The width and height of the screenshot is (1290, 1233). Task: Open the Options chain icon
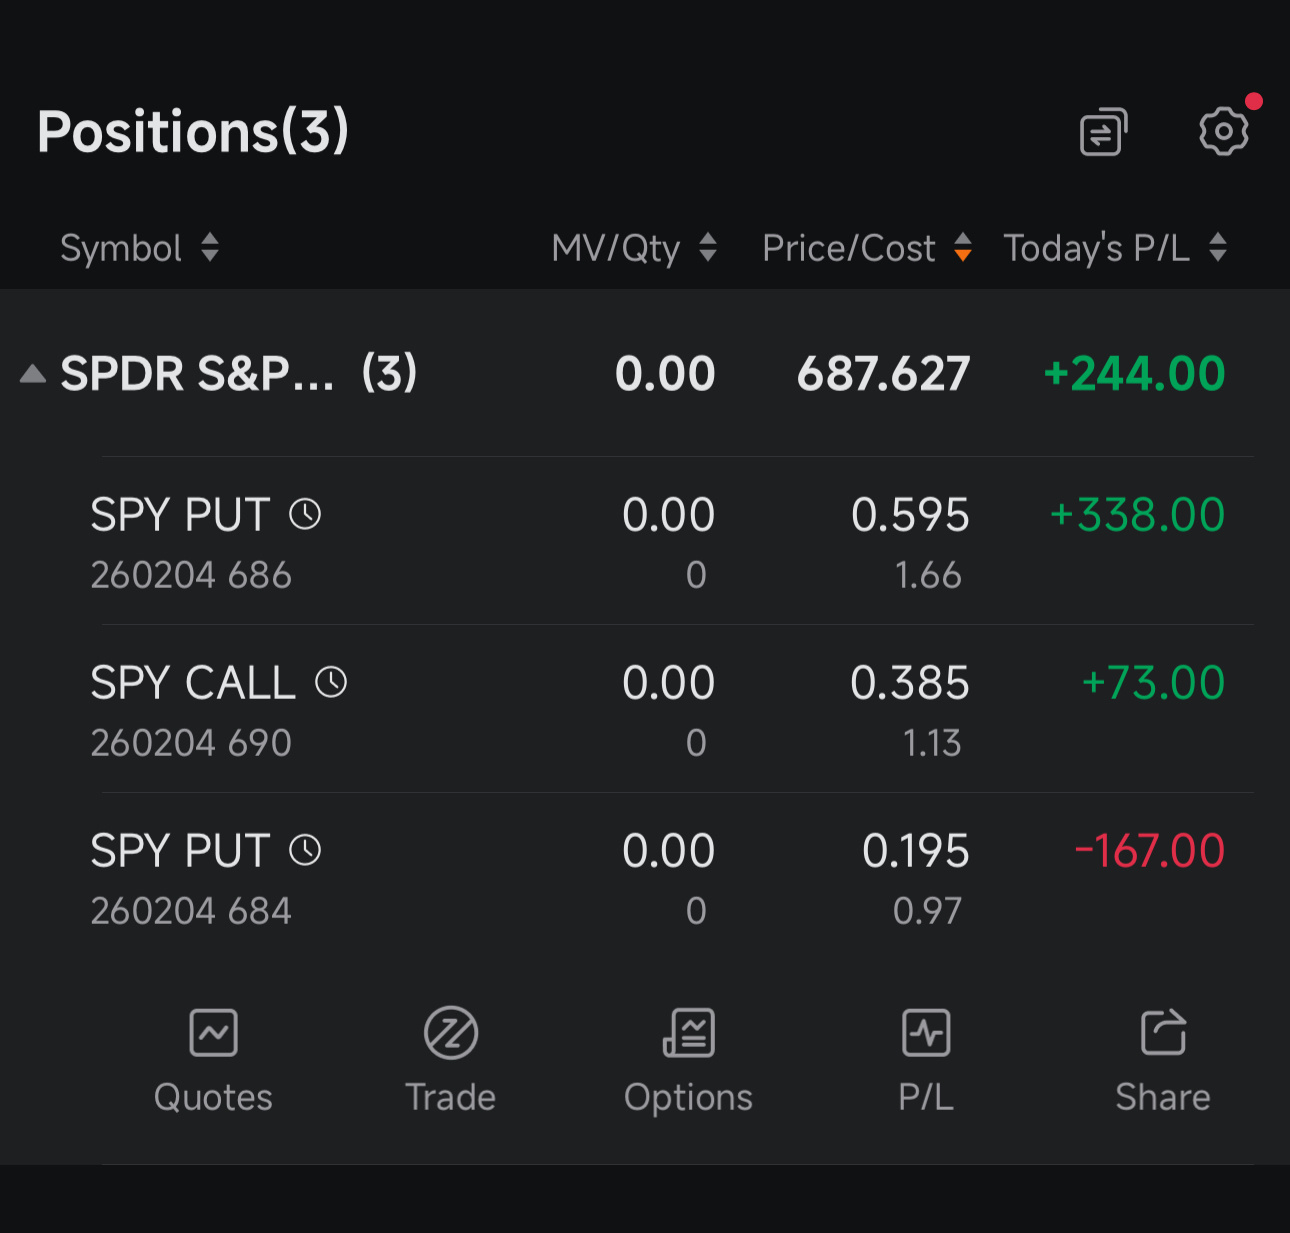[689, 1033]
